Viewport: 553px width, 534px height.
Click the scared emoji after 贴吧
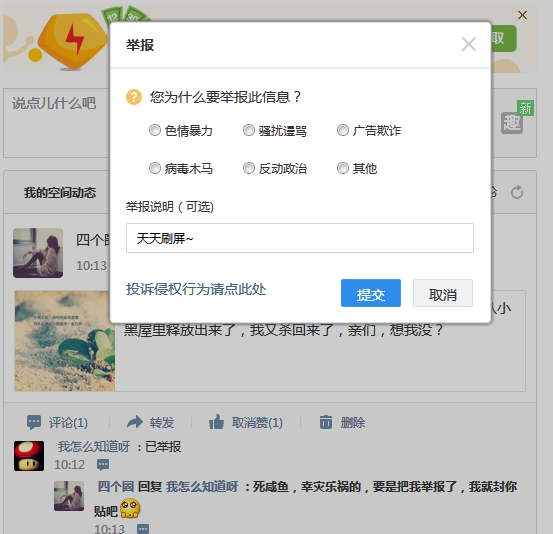pos(130,508)
